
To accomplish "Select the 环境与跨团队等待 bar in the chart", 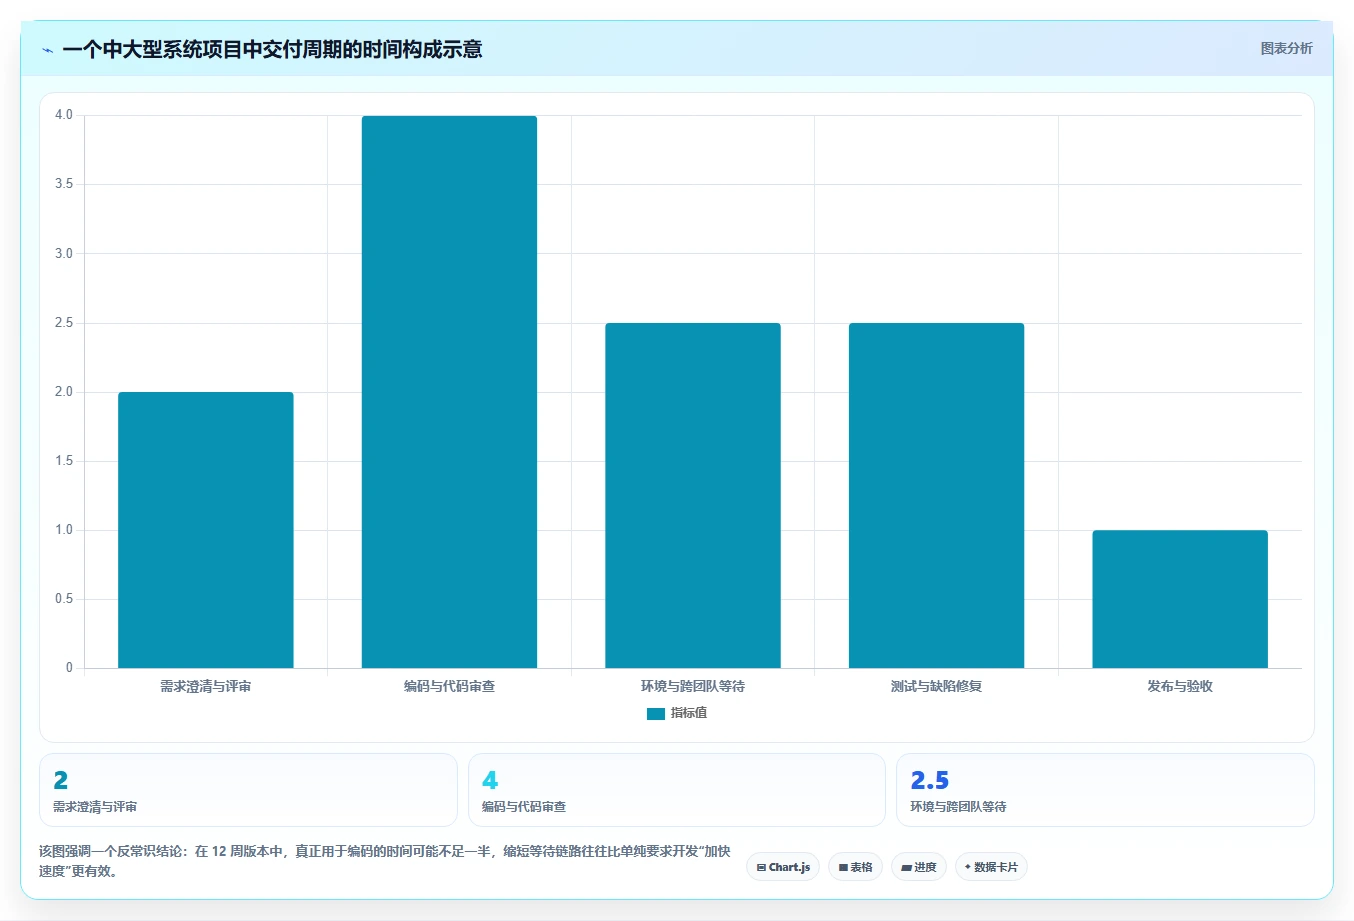I will pos(693,495).
